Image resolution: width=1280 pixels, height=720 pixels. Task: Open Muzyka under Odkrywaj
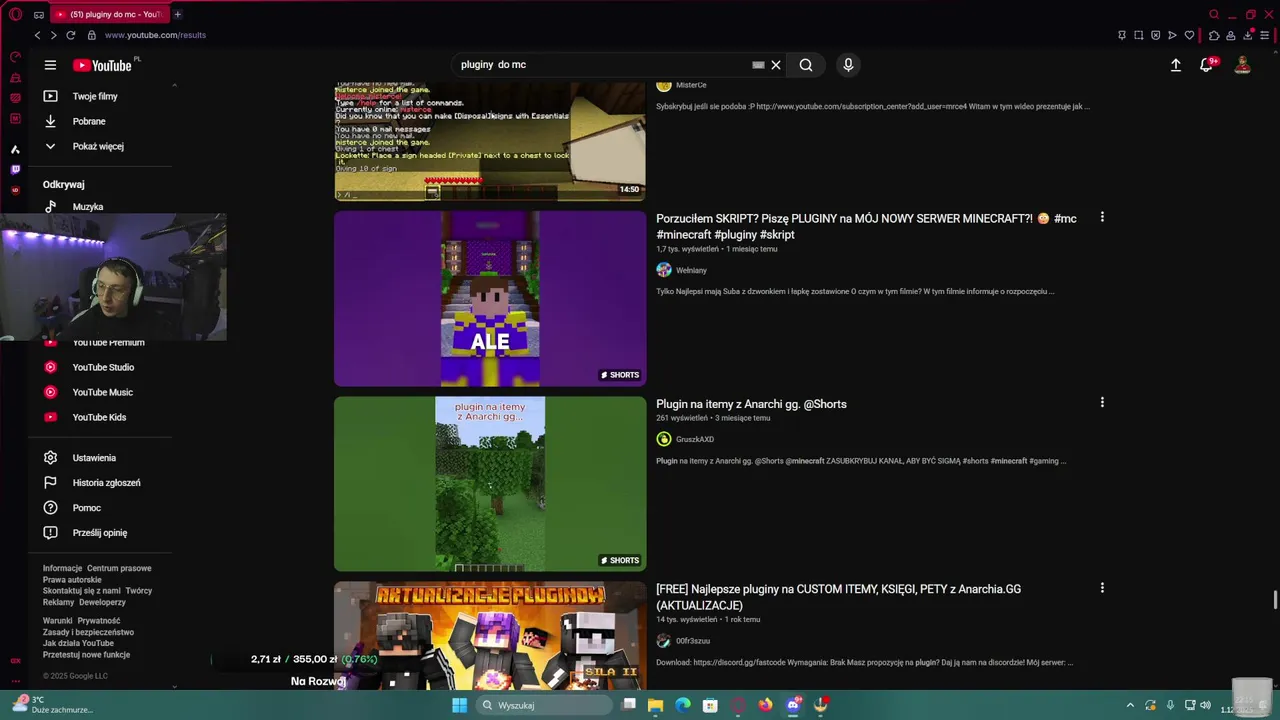tap(88, 207)
